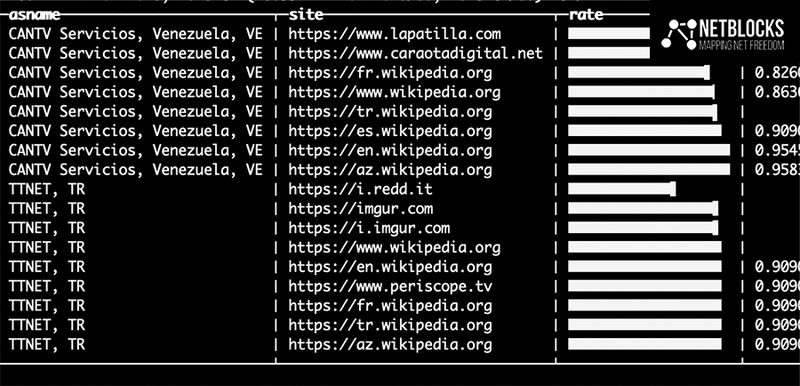The width and height of the screenshot is (800, 386).
Task: Click the site column header
Action: pos(306,15)
